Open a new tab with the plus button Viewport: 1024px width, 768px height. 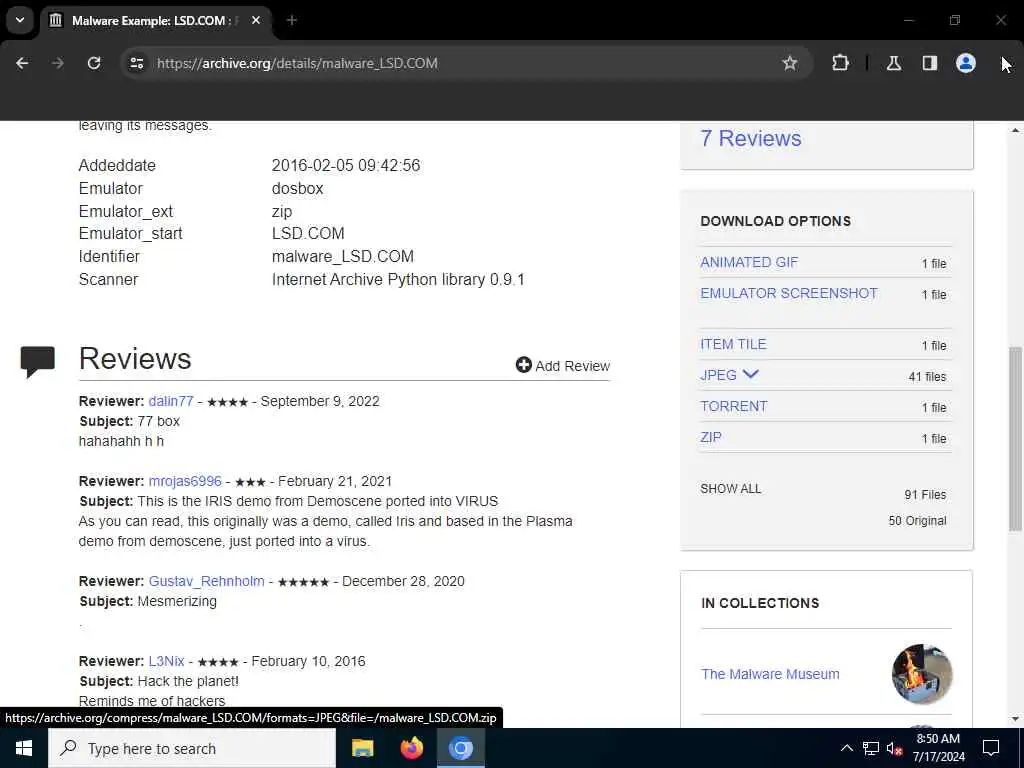pos(292,20)
